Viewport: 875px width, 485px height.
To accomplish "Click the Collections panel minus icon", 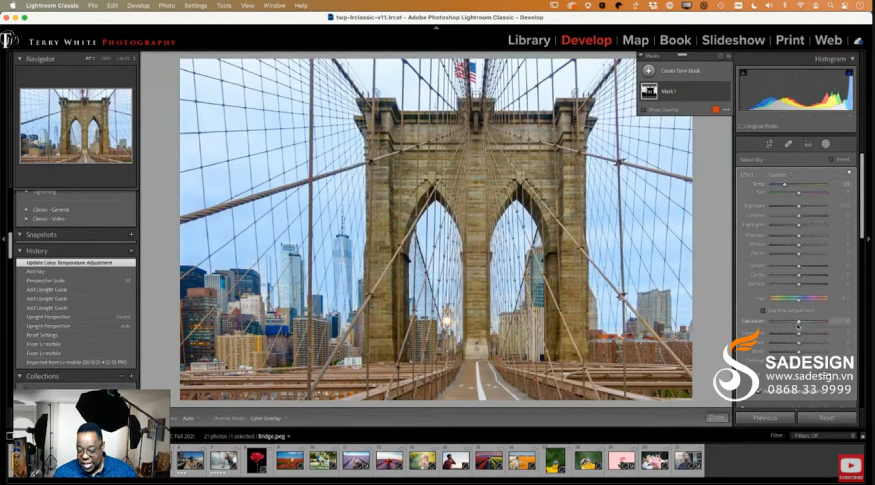I will (121, 376).
